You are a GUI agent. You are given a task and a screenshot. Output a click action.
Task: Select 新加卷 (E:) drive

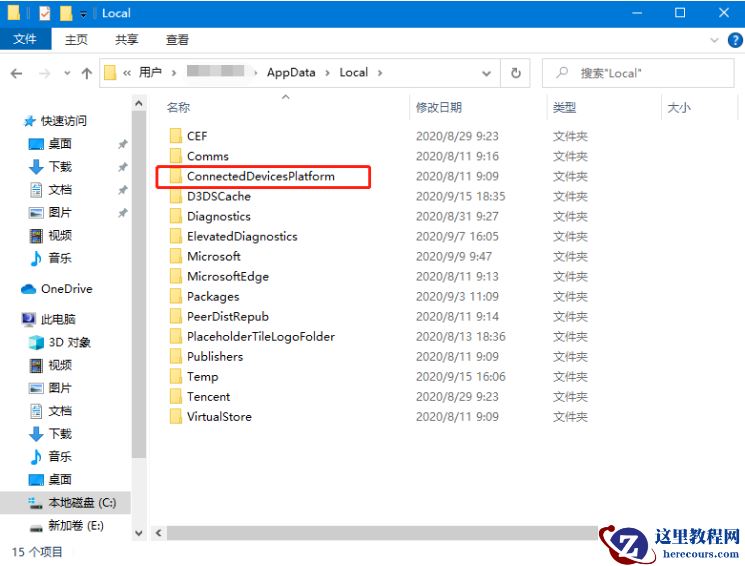(x=75, y=525)
